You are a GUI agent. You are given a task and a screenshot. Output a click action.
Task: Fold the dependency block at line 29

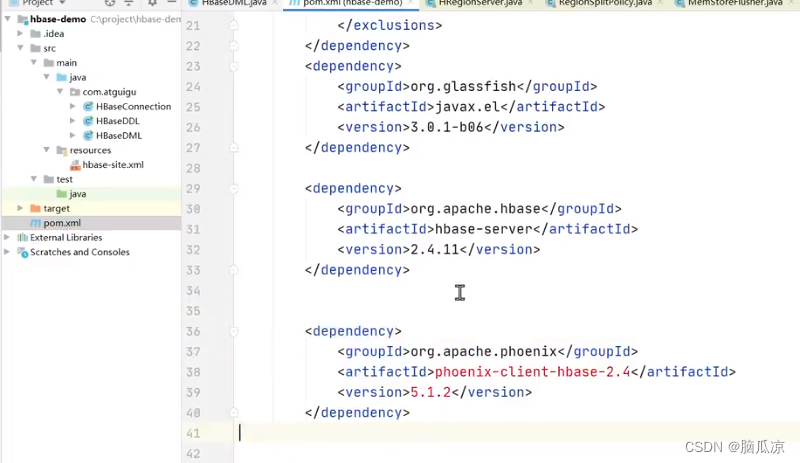(x=234, y=189)
